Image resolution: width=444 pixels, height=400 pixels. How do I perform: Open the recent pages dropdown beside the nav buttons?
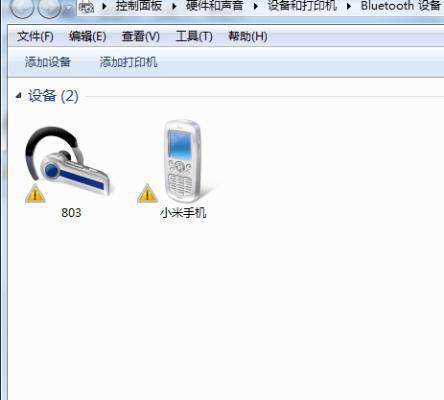click(68, 9)
